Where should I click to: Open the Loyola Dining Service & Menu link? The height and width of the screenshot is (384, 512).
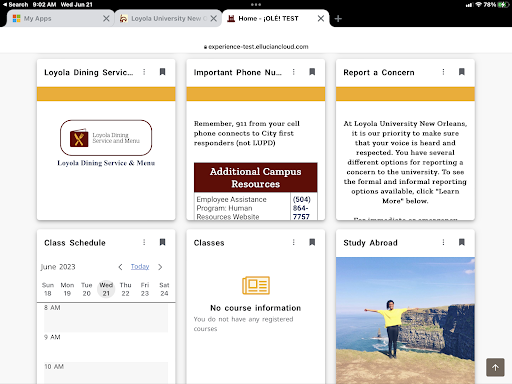(106, 163)
